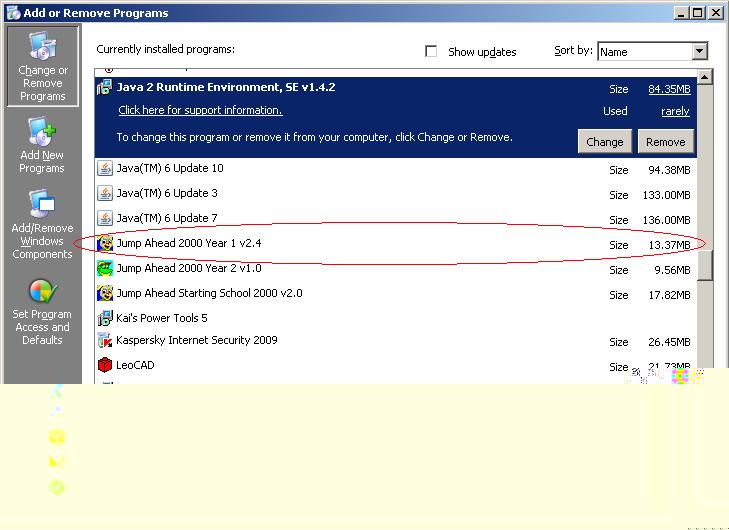Image resolution: width=729 pixels, height=530 pixels.
Task: Click the Jump Ahead 2000 Year 1 icon
Action: point(105,243)
